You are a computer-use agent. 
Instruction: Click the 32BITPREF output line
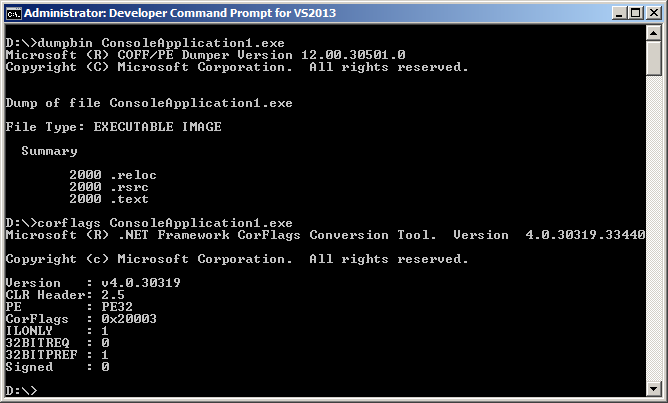tap(58, 355)
